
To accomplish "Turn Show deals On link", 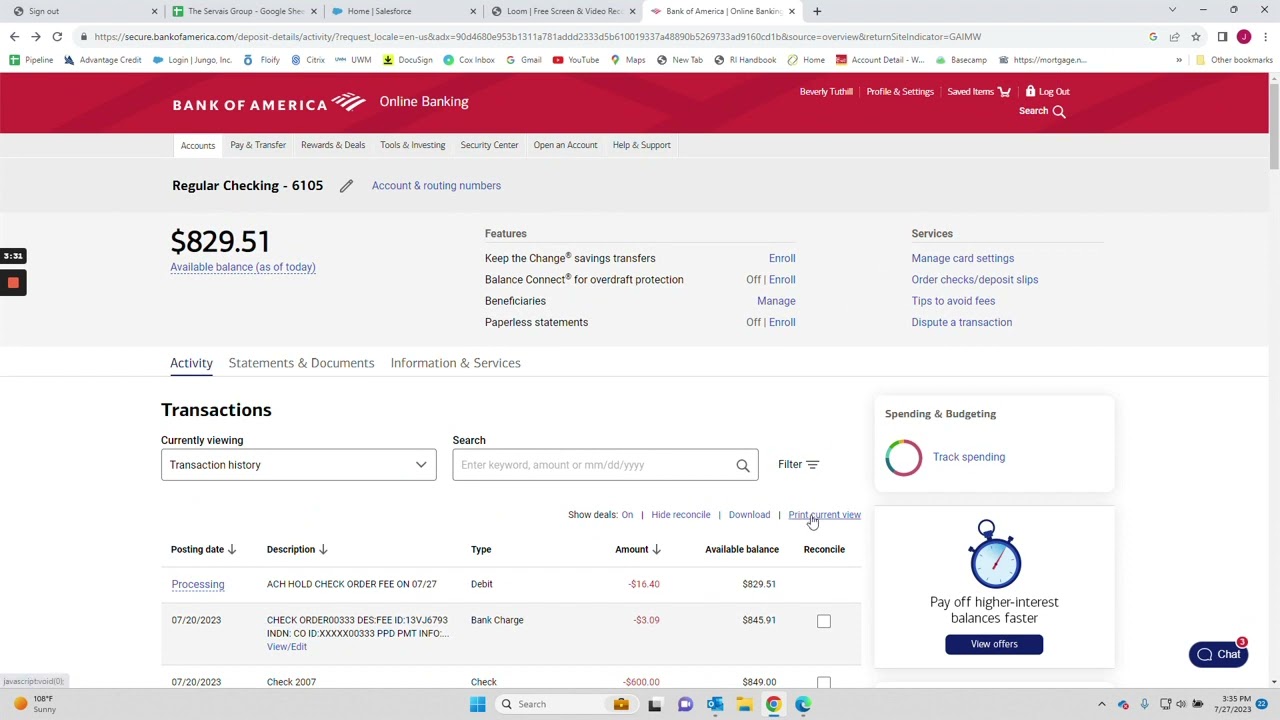I will tap(627, 515).
